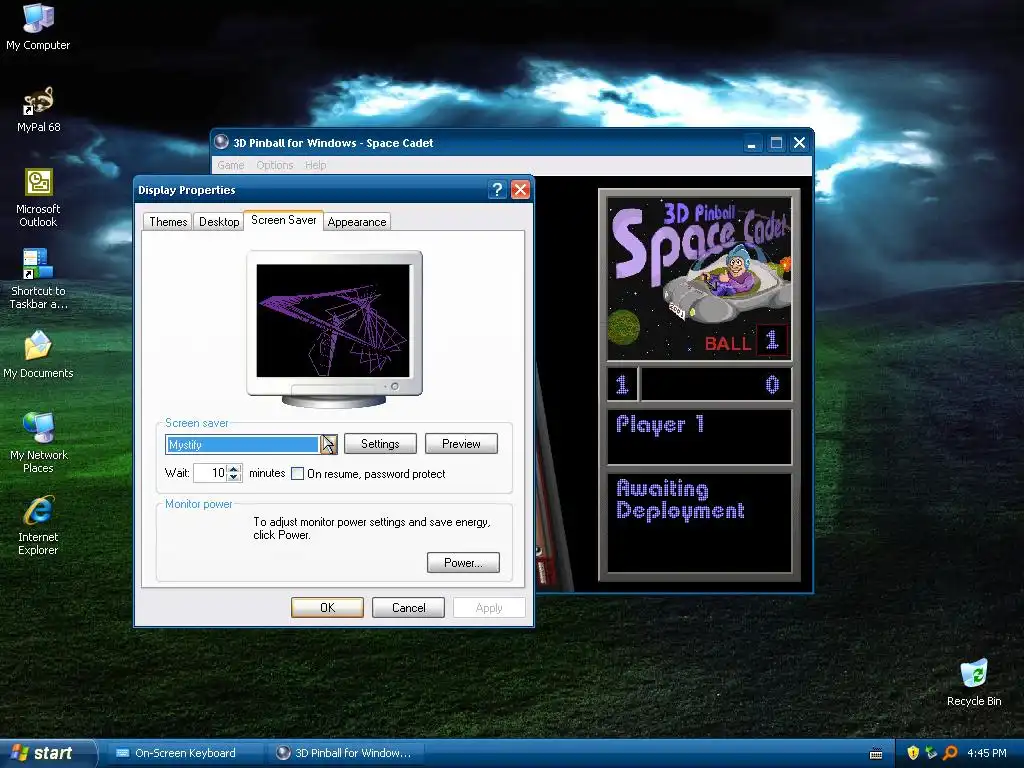The height and width of the screenshot is (768, 1024).
Task: Expand the Mystify screen saver dropdown
Action: 328,444
